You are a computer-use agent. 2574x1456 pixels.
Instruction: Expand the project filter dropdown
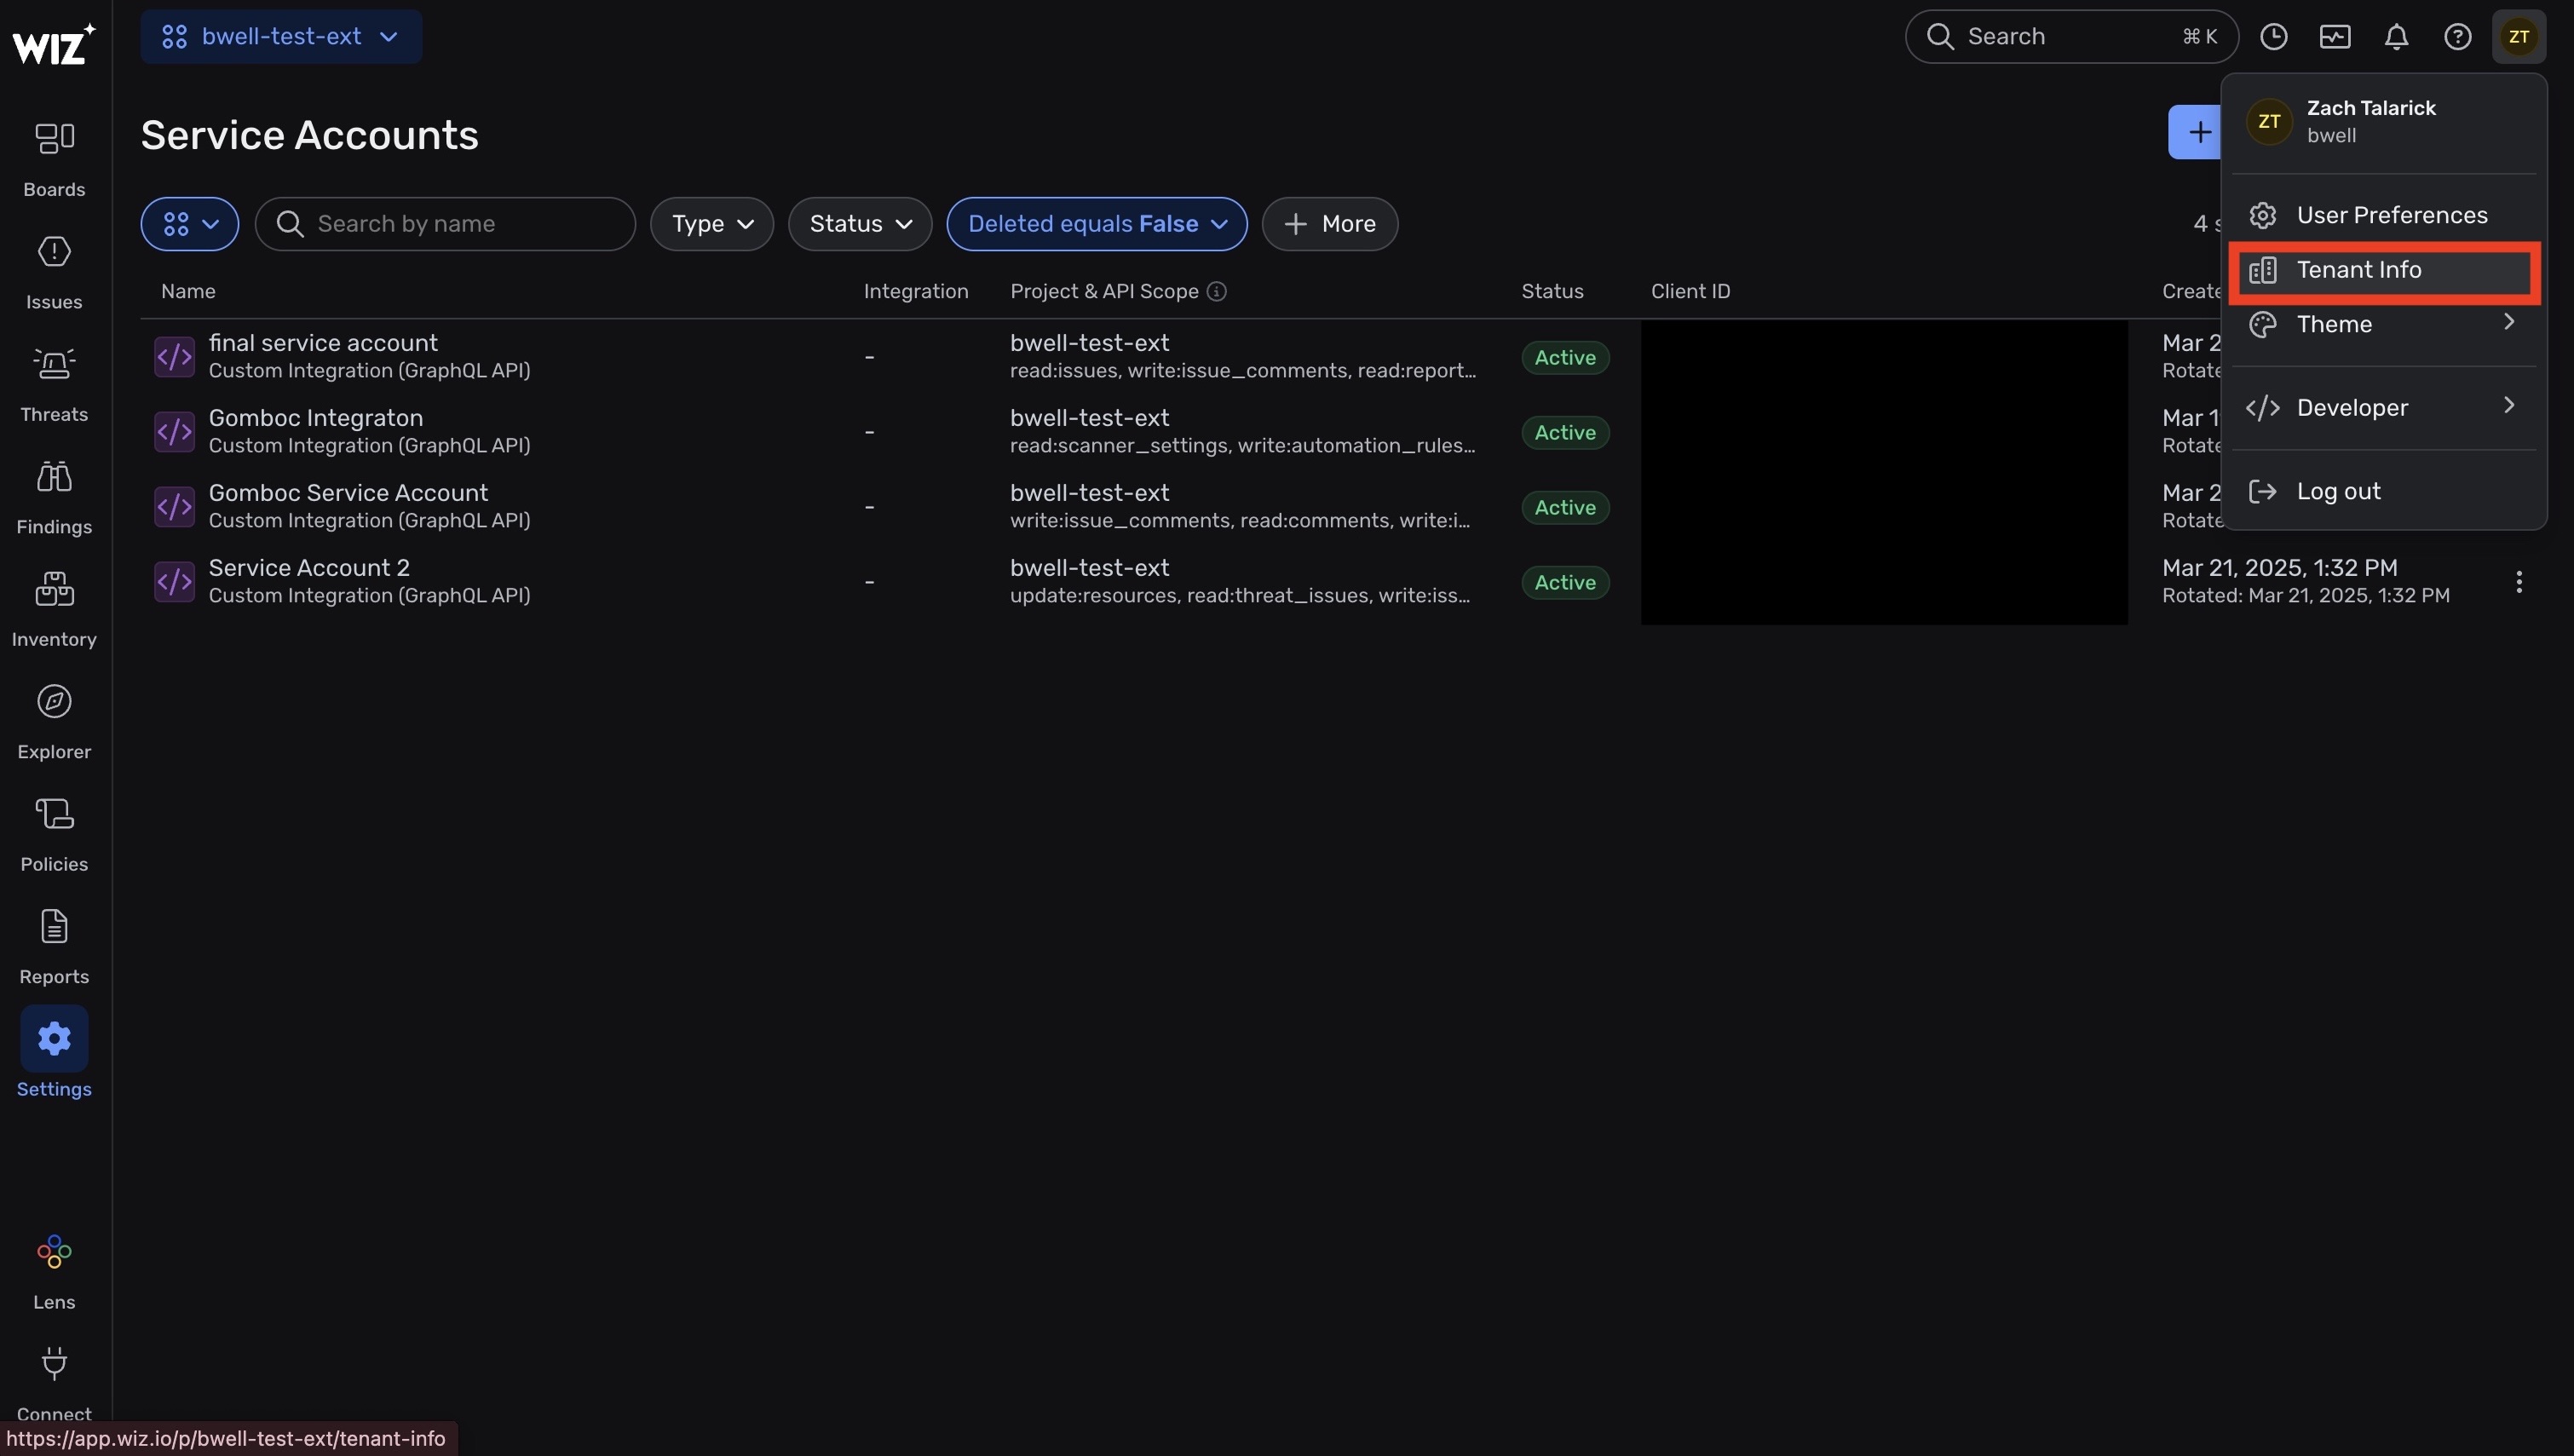(190, 224)
